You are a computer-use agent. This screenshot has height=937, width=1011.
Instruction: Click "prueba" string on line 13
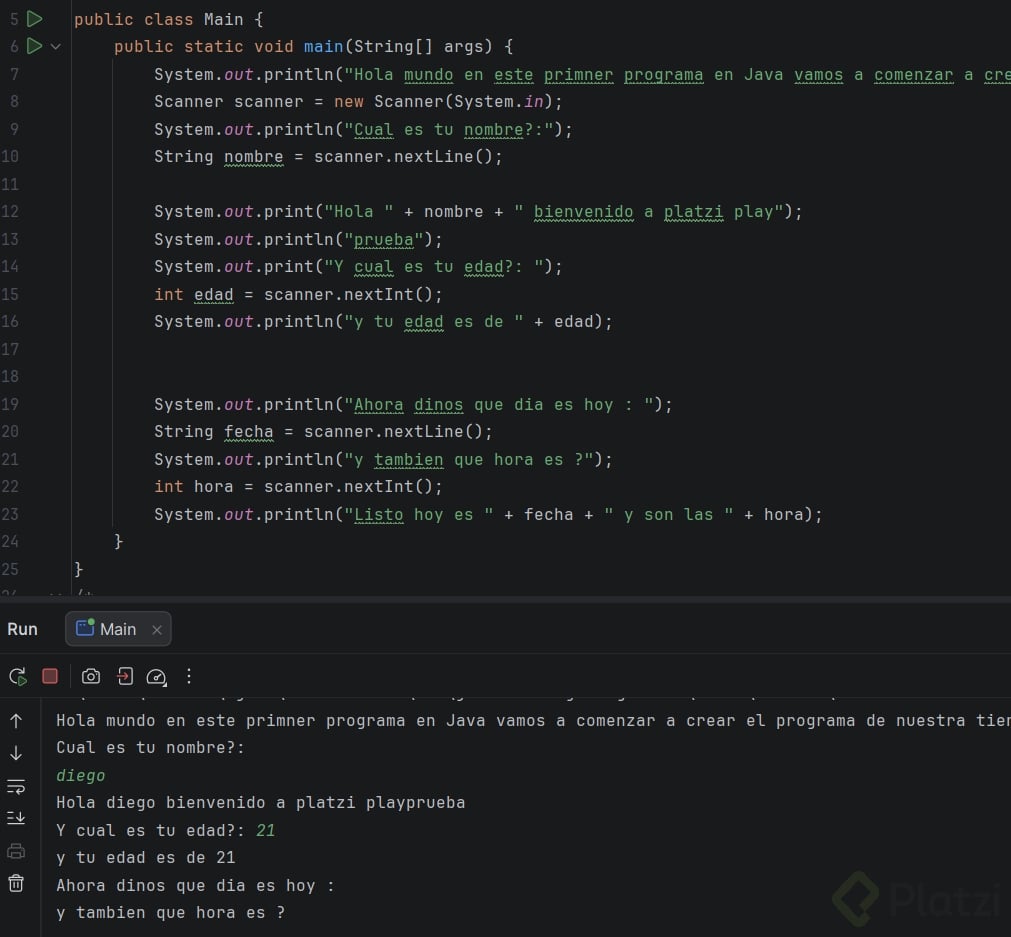383,240
